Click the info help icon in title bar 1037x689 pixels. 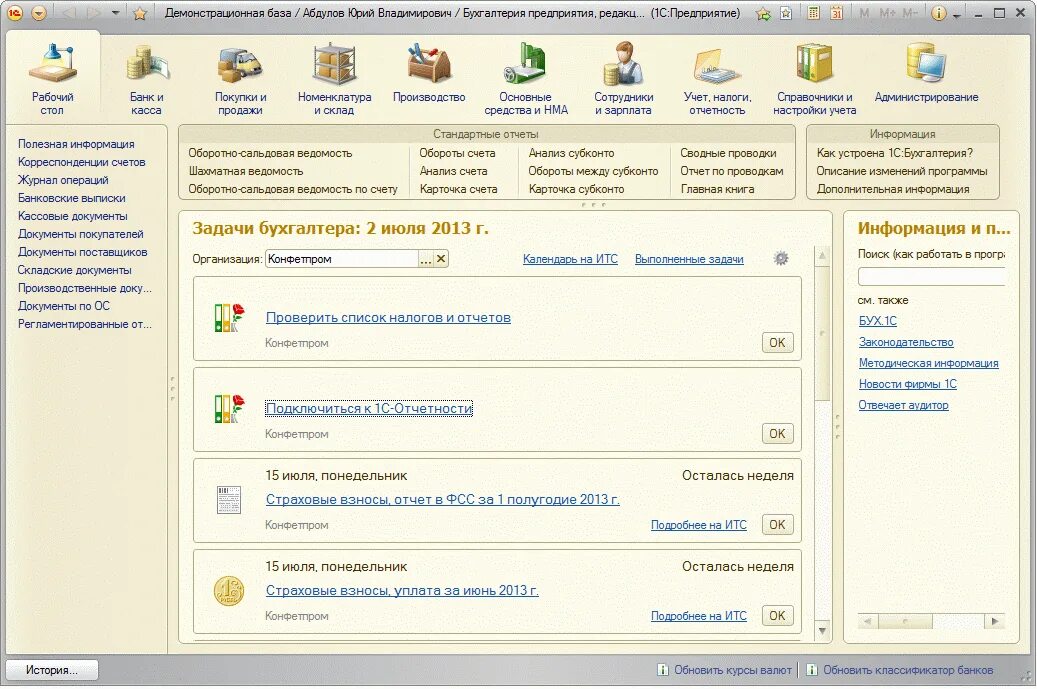pos(938,13)
